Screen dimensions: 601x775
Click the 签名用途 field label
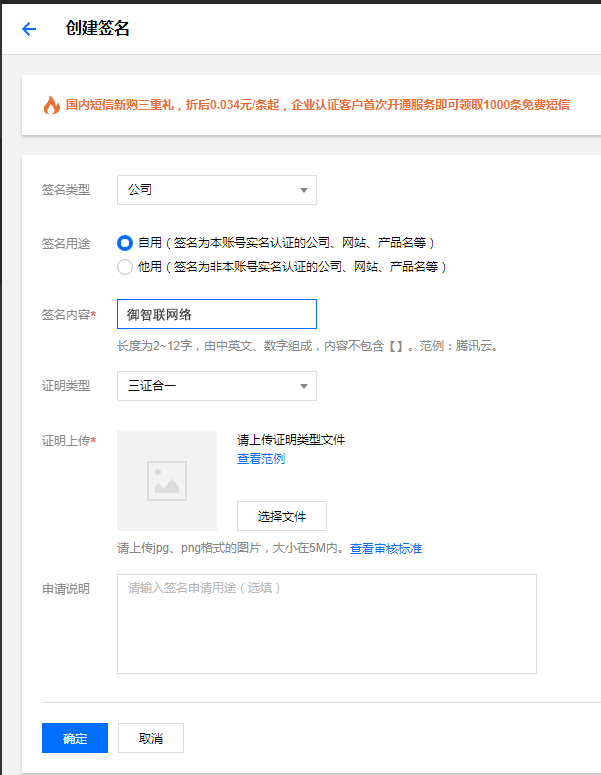[x=65, y=243]
